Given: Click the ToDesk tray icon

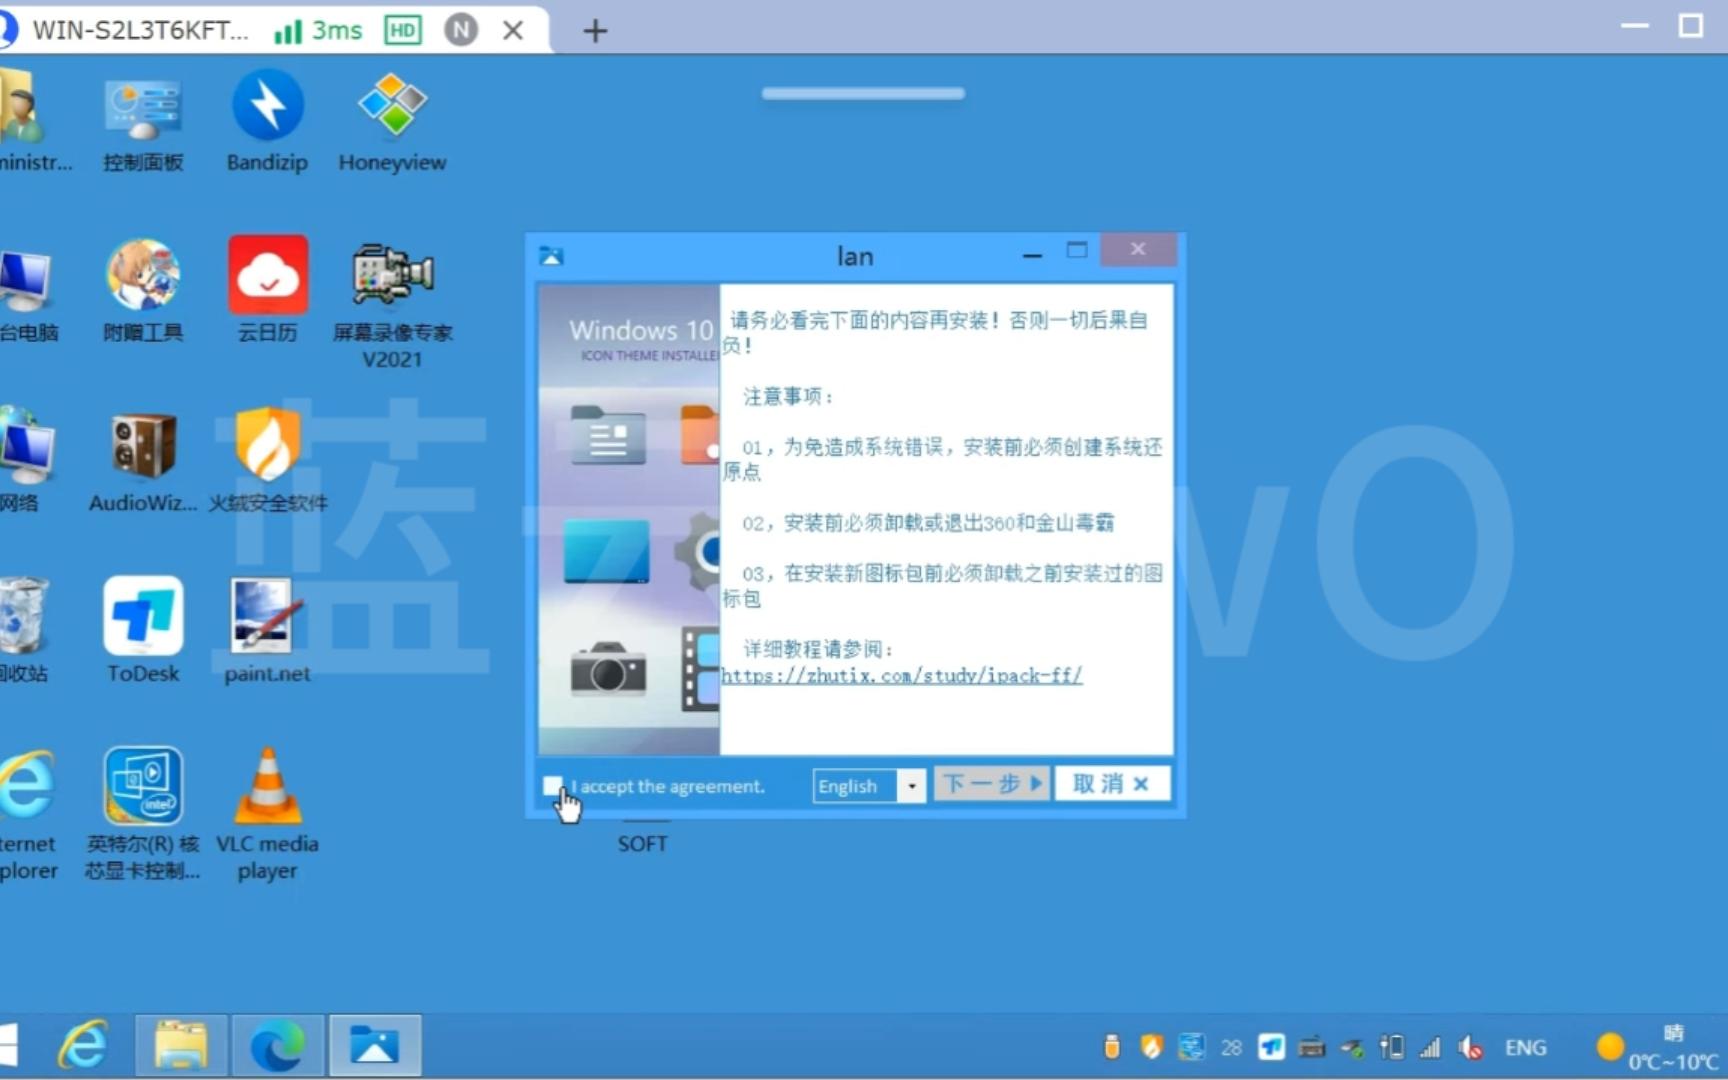Looking at the screenshot, I should [1271, 1047].
